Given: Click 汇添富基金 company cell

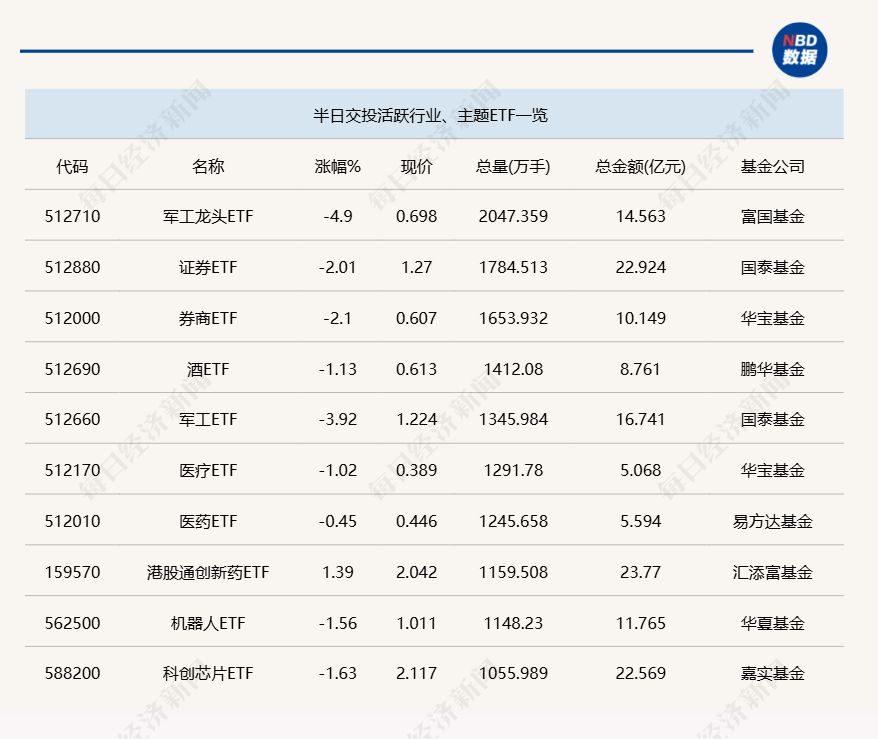Looking at the screenshot, I should 773,572.
